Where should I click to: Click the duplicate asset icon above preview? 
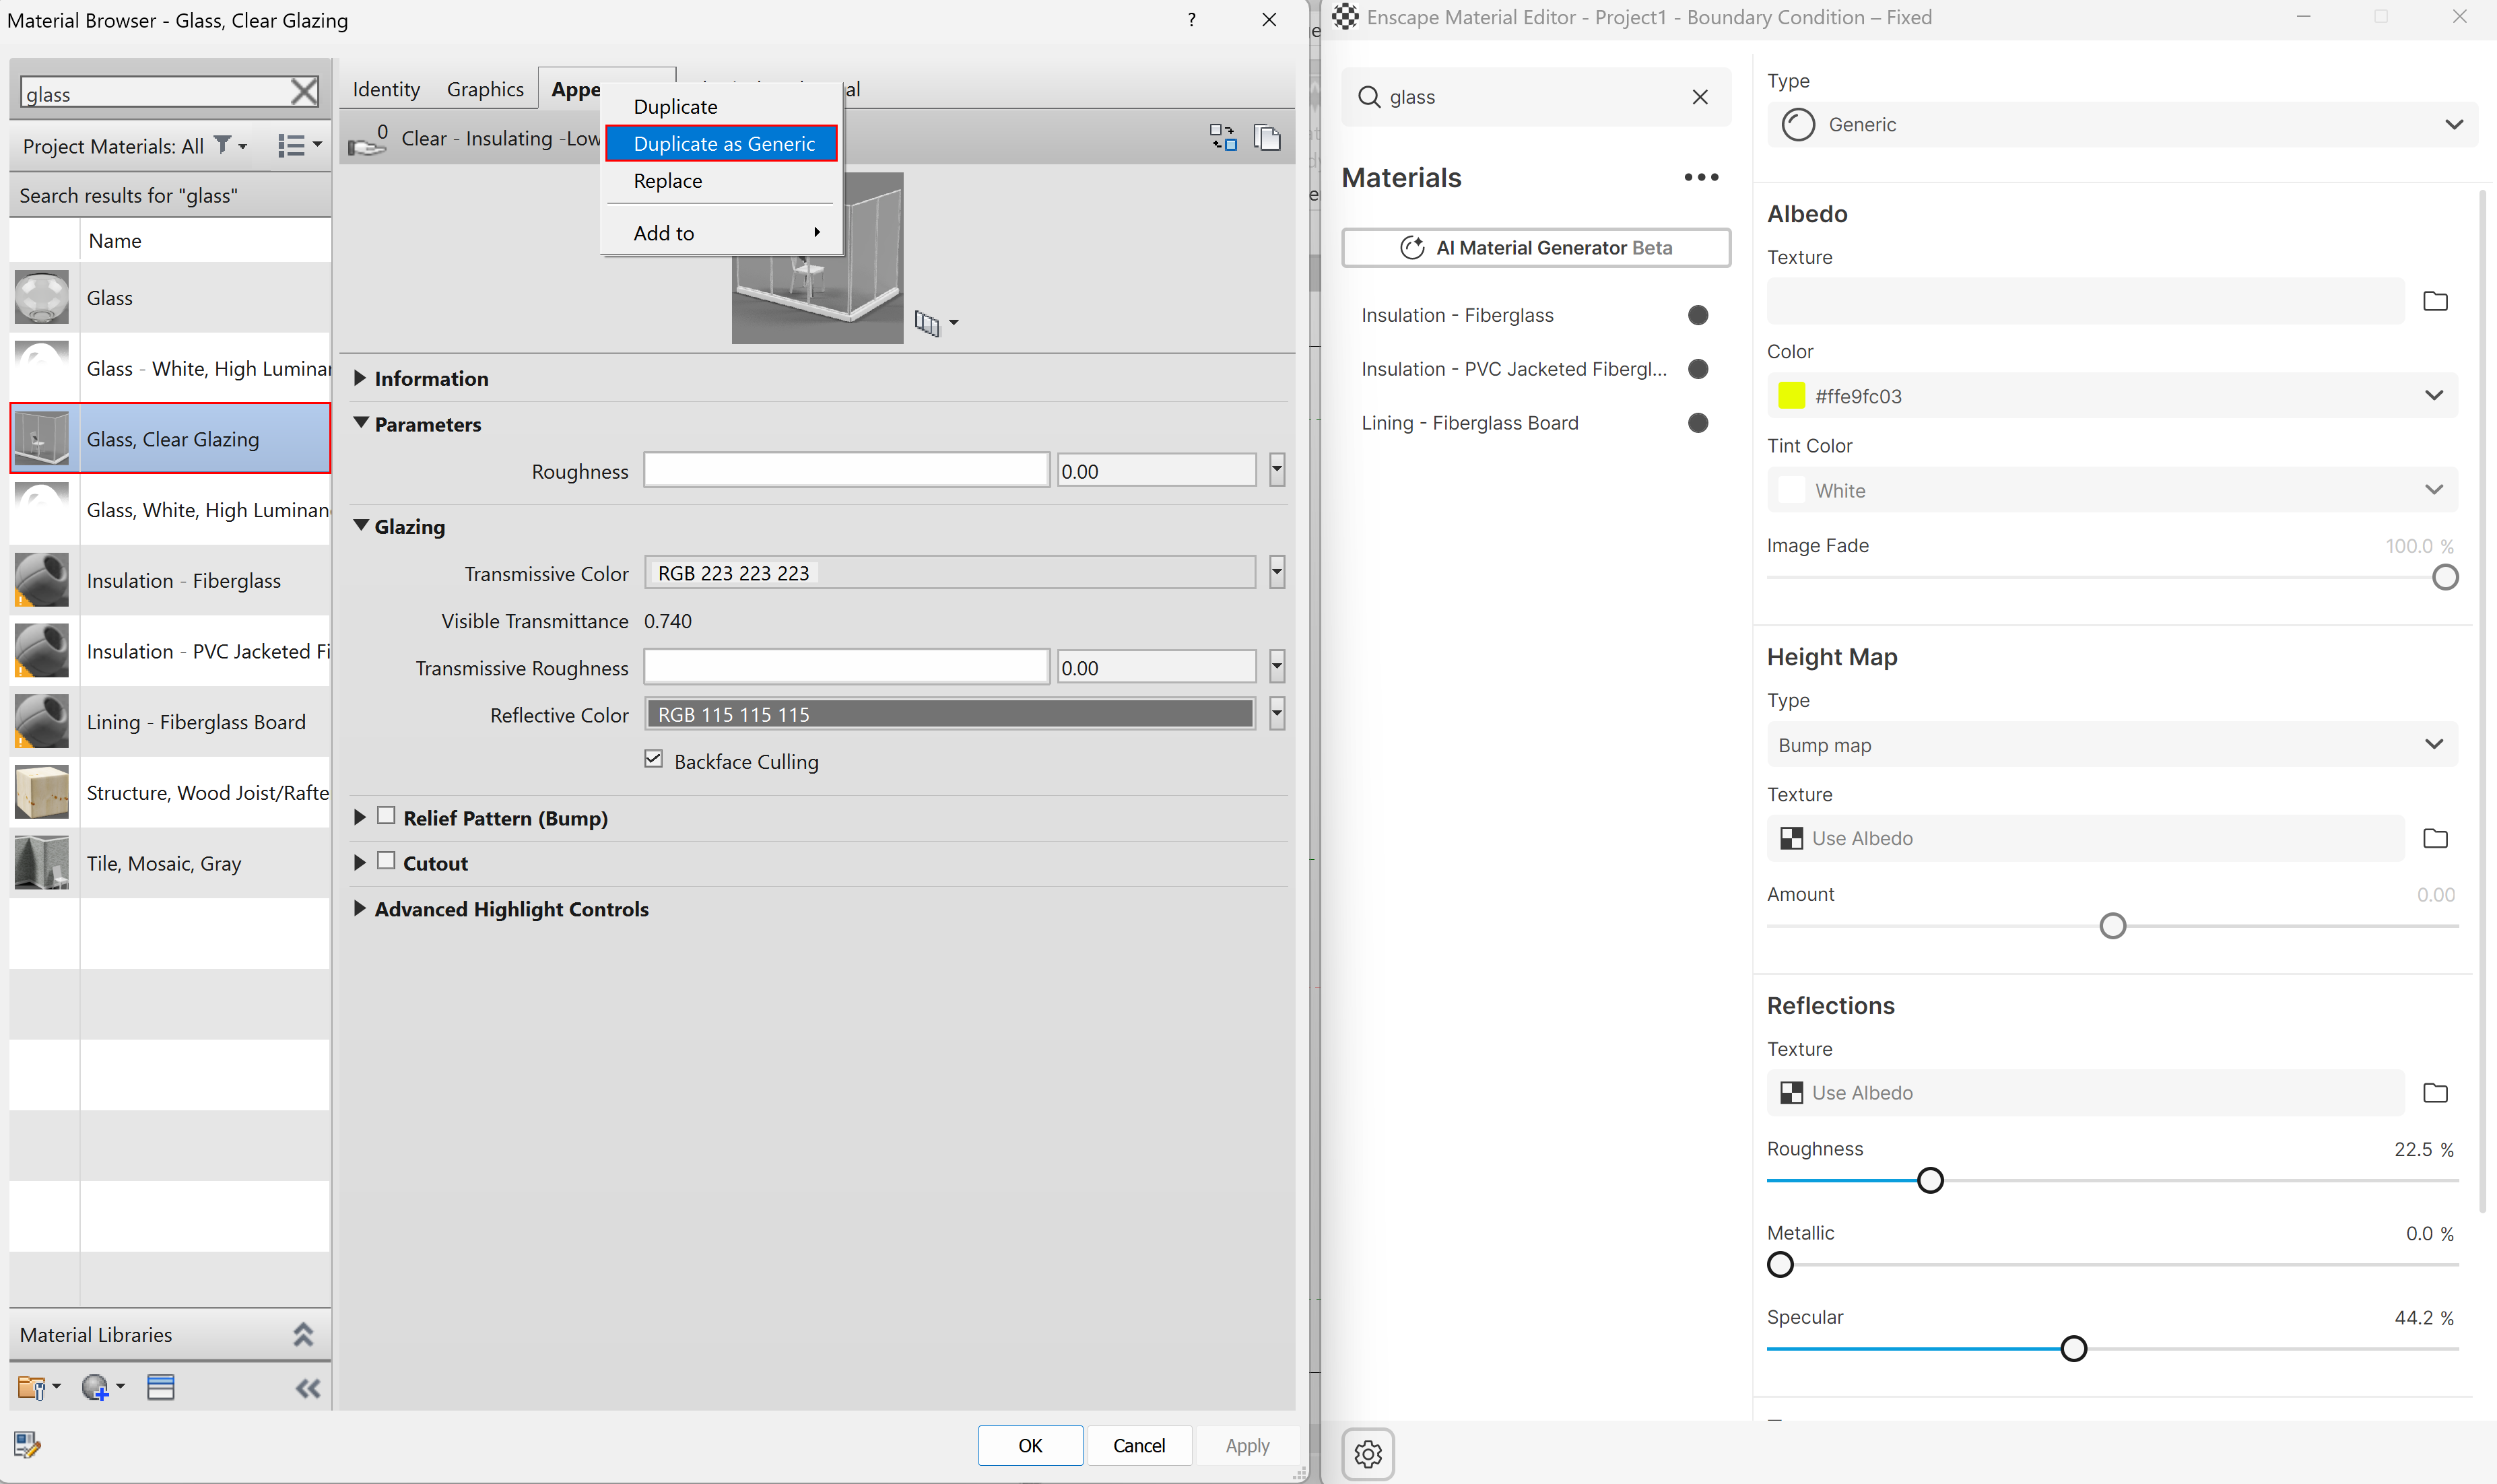(x=1267, y=137)
